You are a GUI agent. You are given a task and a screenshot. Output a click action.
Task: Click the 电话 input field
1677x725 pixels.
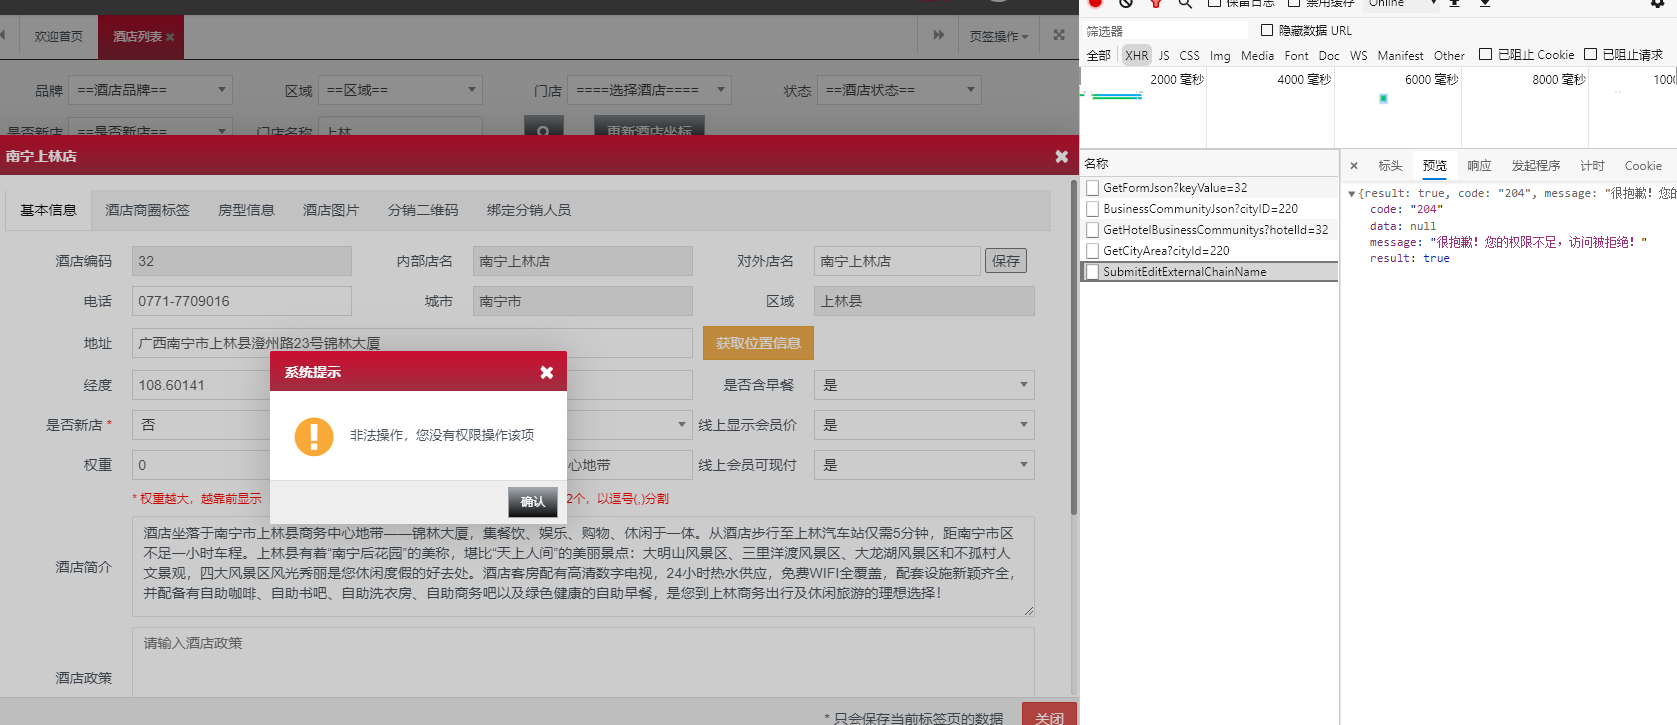(x=242, y=301)
